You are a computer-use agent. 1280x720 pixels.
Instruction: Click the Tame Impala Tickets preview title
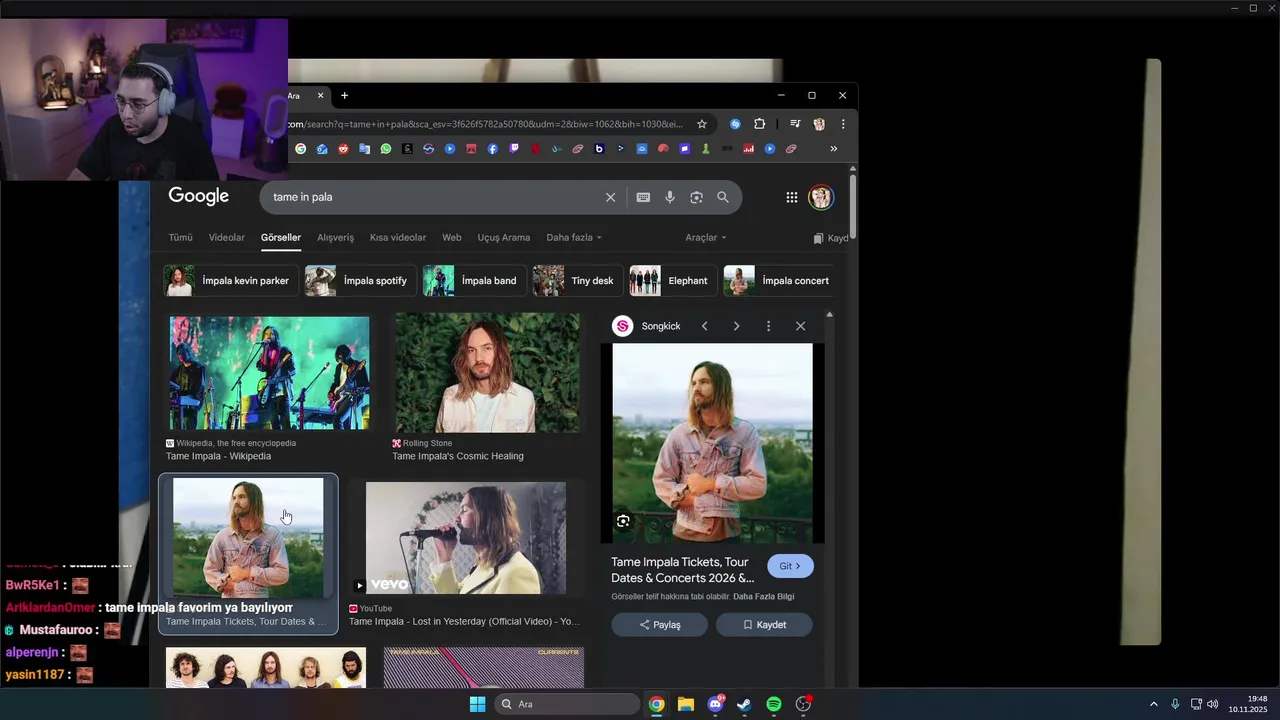(683, 570)
